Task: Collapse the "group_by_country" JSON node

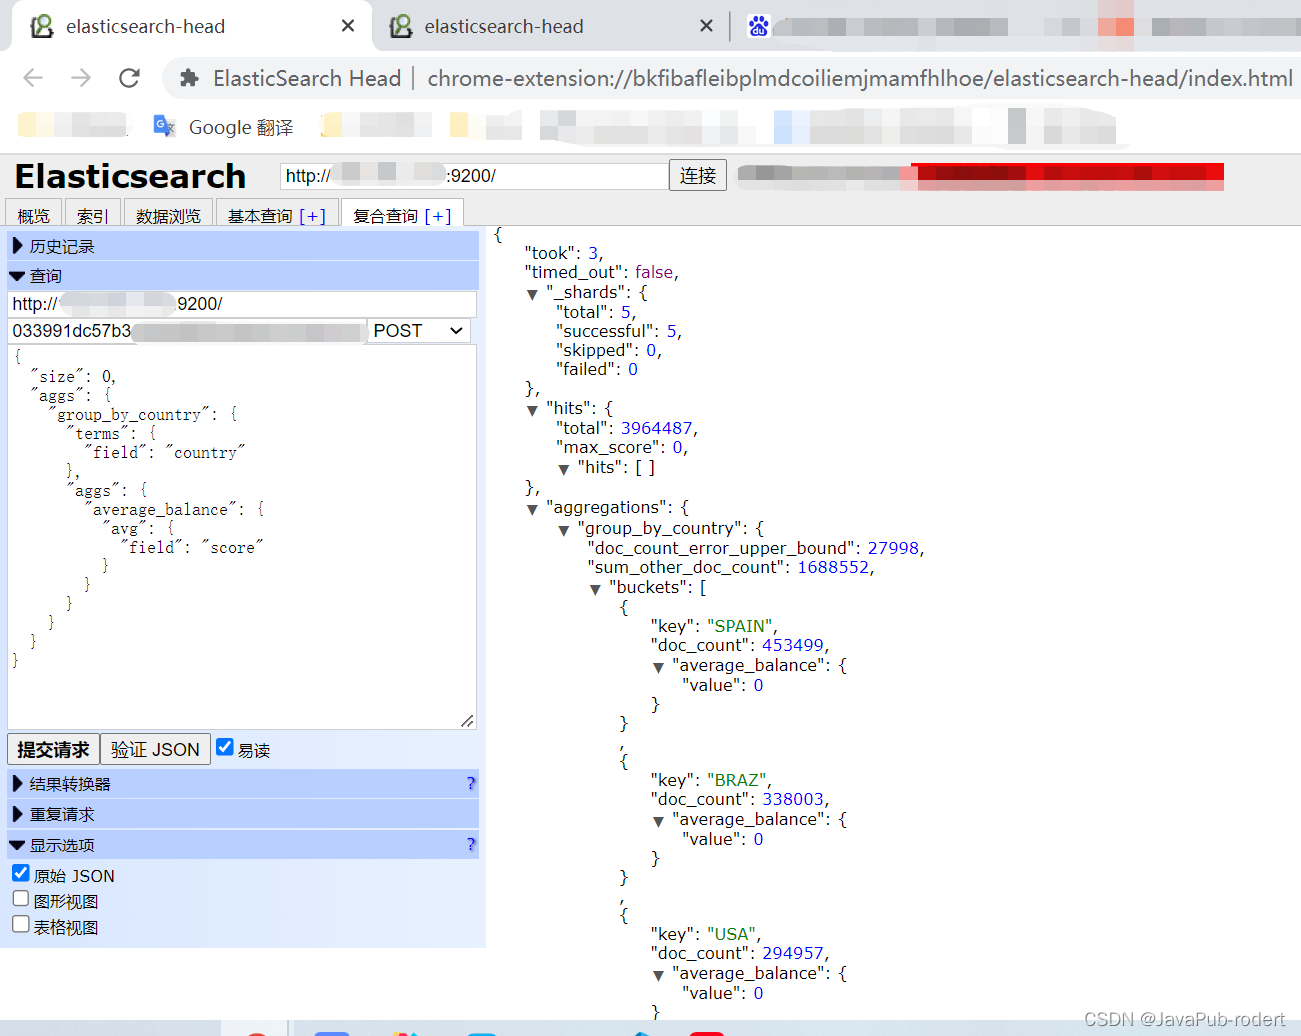Action: 563,530
